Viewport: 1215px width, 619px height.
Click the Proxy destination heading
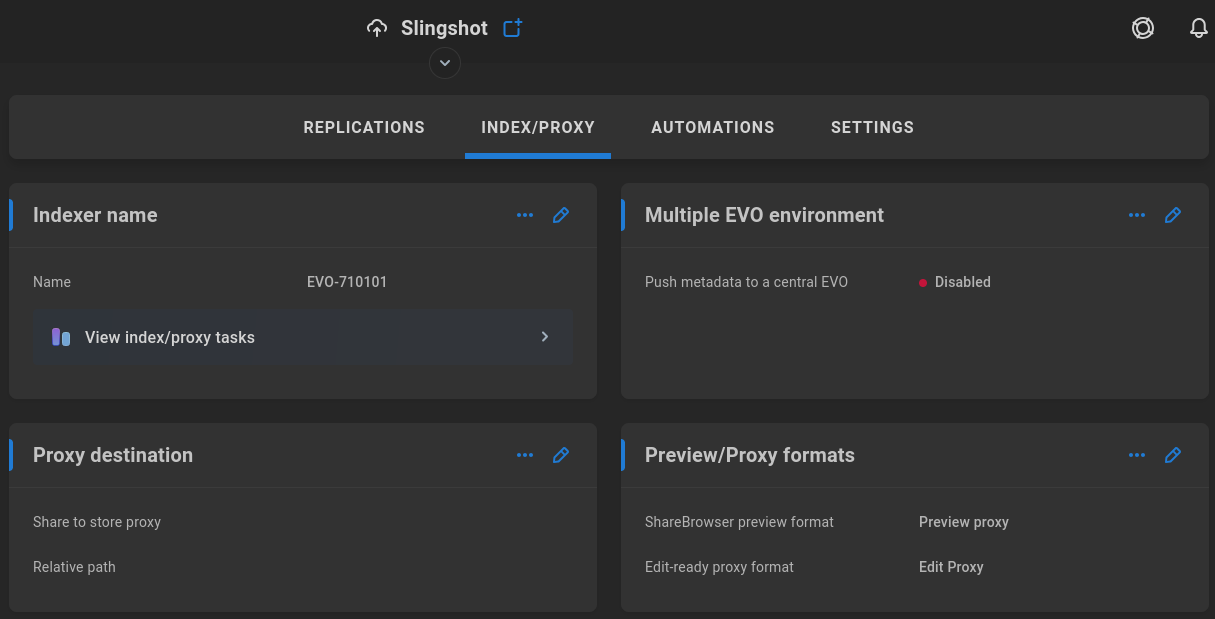[113, 455]
